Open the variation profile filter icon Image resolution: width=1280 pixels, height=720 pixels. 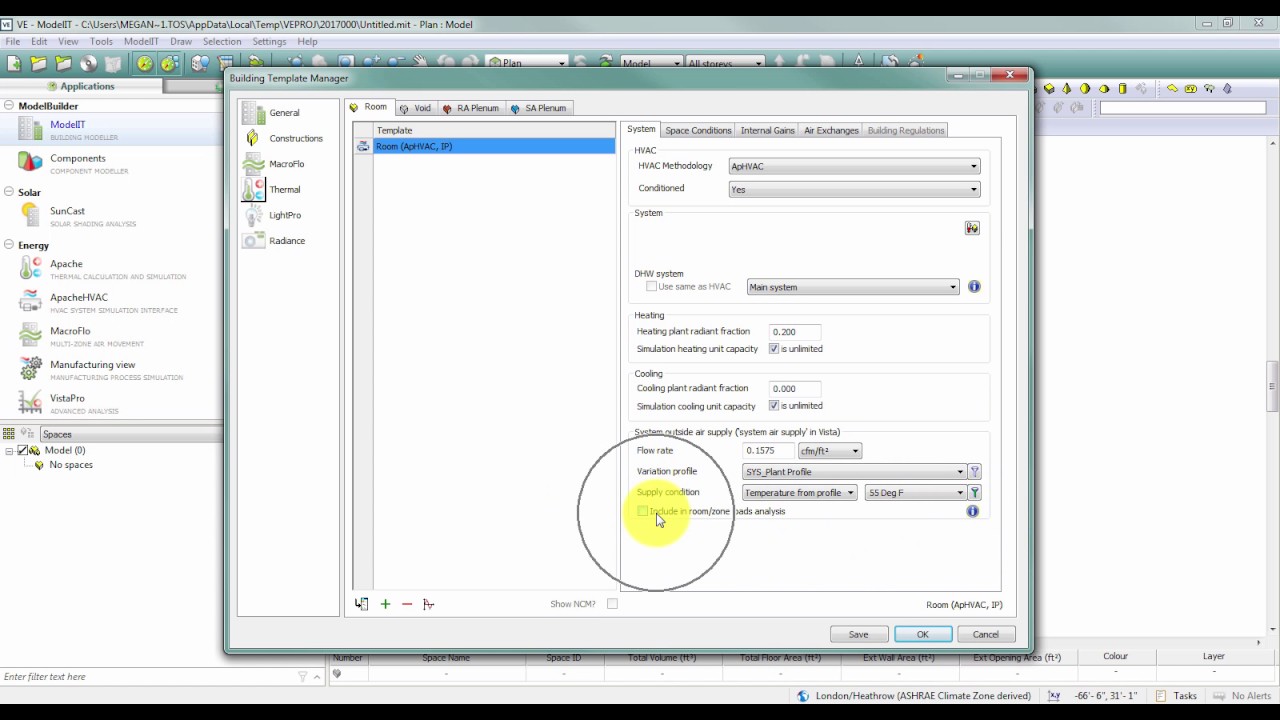(x=975, y=472)
